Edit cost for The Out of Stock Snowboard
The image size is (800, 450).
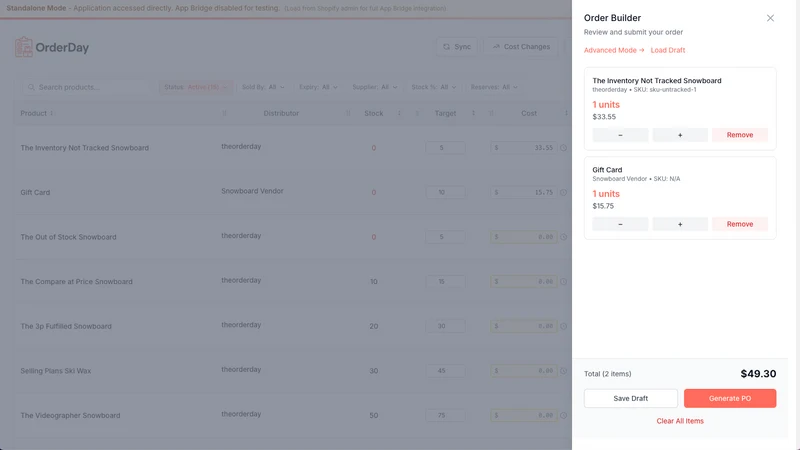[x=523, y=237]
